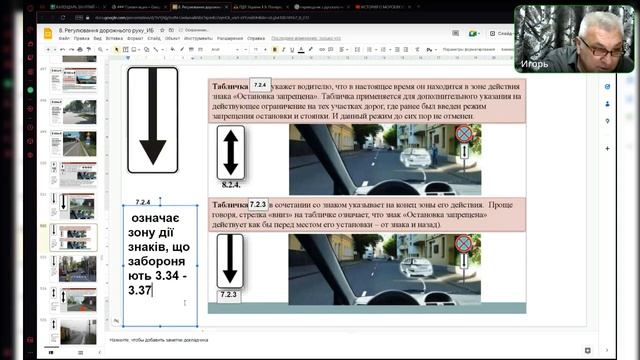Insert a link
The height and width of the screenshot is (360, 640).
(322, 49)
